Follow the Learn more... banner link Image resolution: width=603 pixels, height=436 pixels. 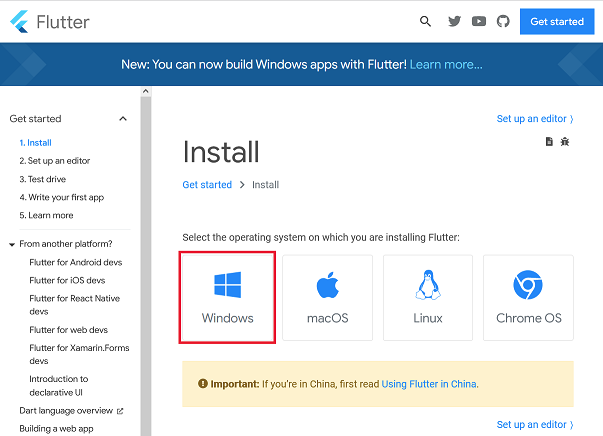446,65
